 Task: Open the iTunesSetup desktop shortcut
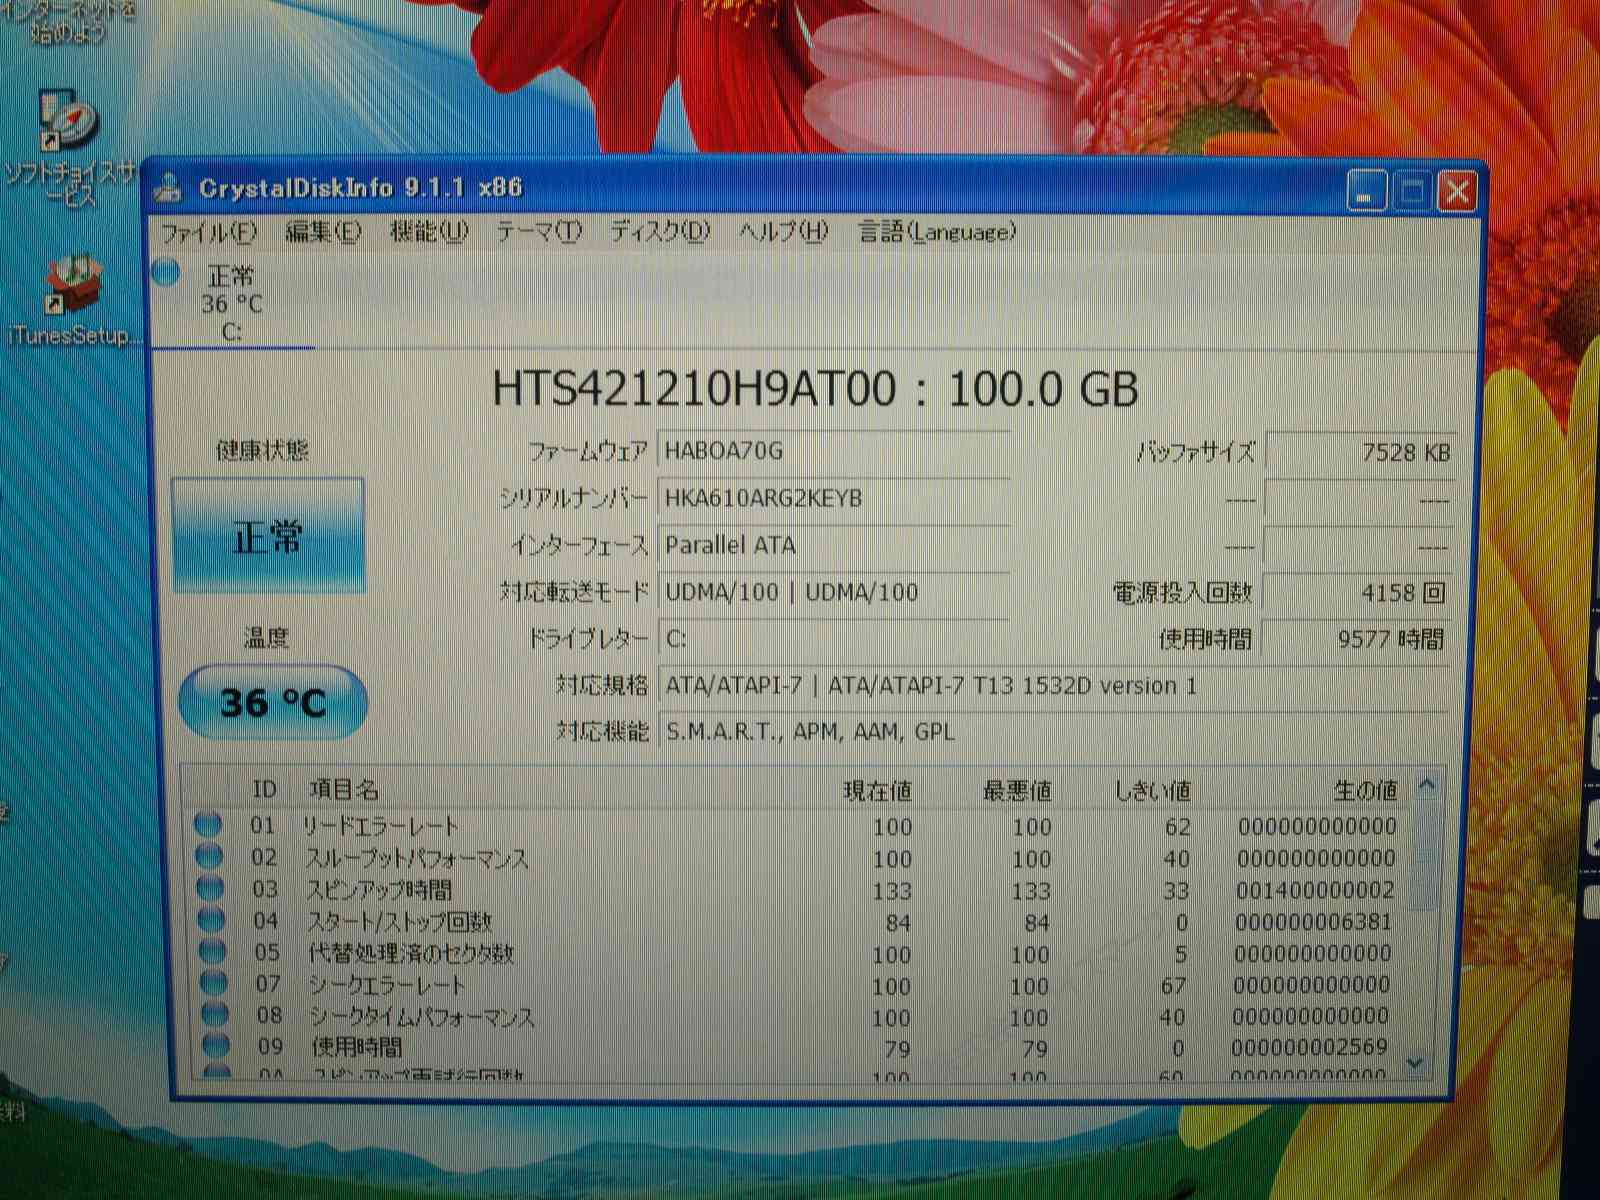(71, 289)
